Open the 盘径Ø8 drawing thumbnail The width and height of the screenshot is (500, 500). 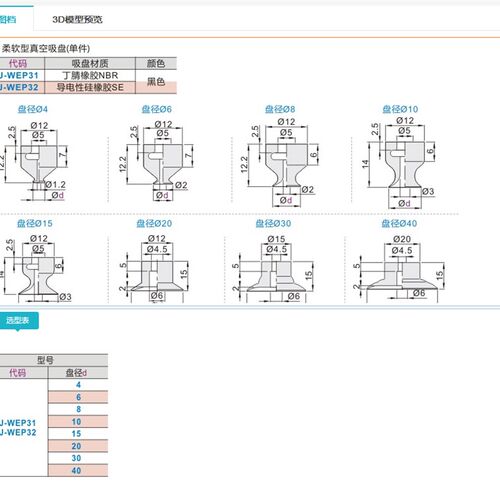click(279, 162)
